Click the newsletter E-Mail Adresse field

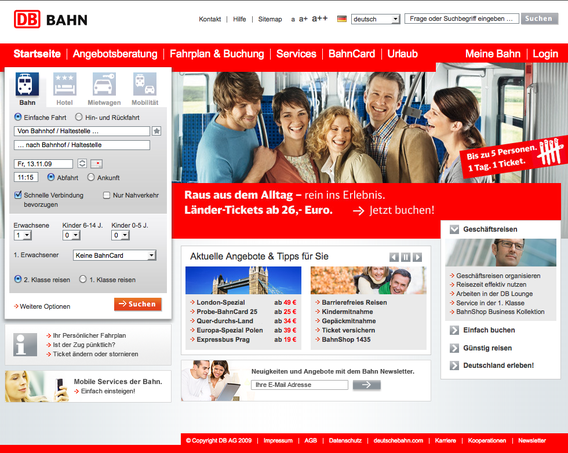pyautogui.click(x=300, y=385)
